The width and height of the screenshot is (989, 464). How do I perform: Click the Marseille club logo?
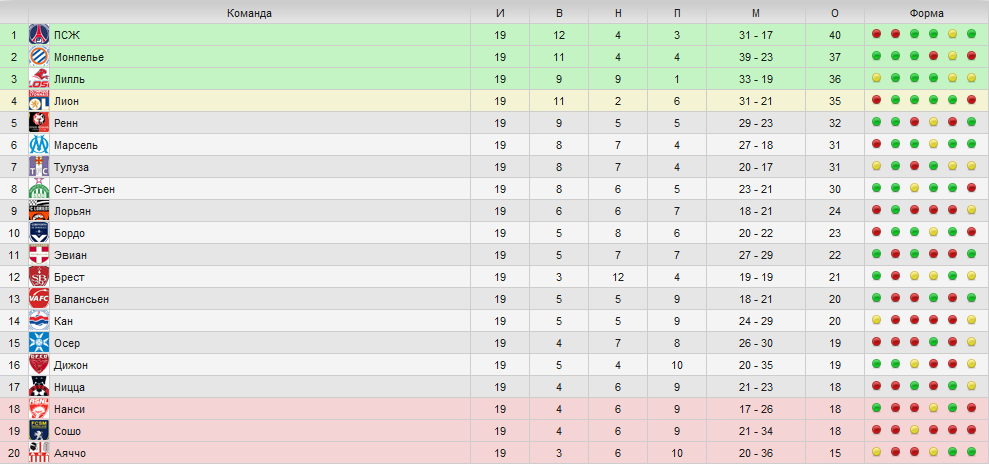pyautogui.click(x=39, y=145)
